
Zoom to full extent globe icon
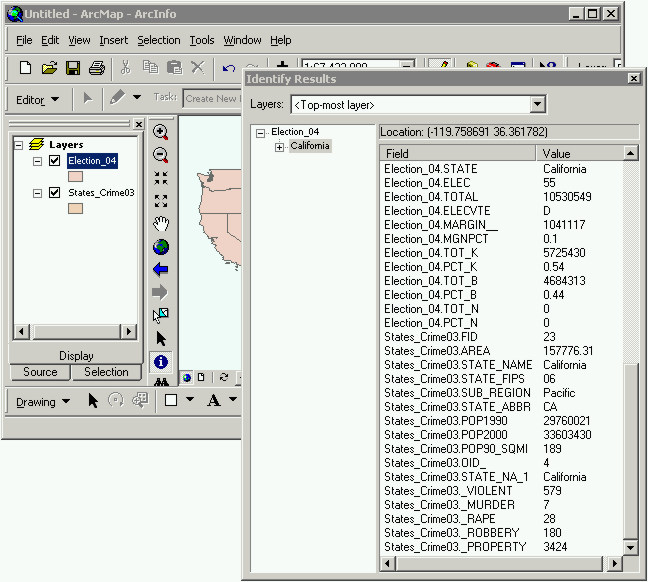(x=161, y=247)
